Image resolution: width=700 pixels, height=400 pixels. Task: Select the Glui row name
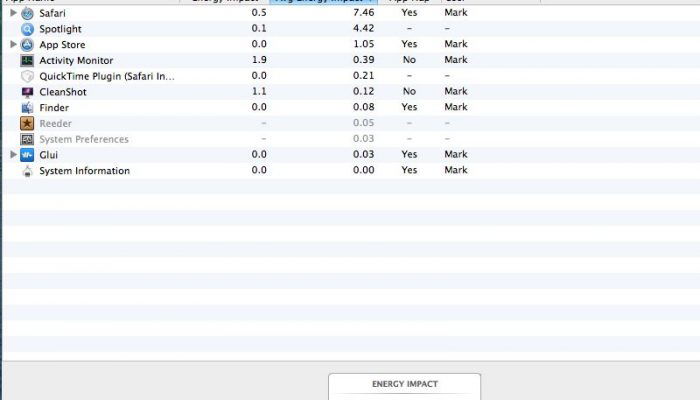pos(48,155)
